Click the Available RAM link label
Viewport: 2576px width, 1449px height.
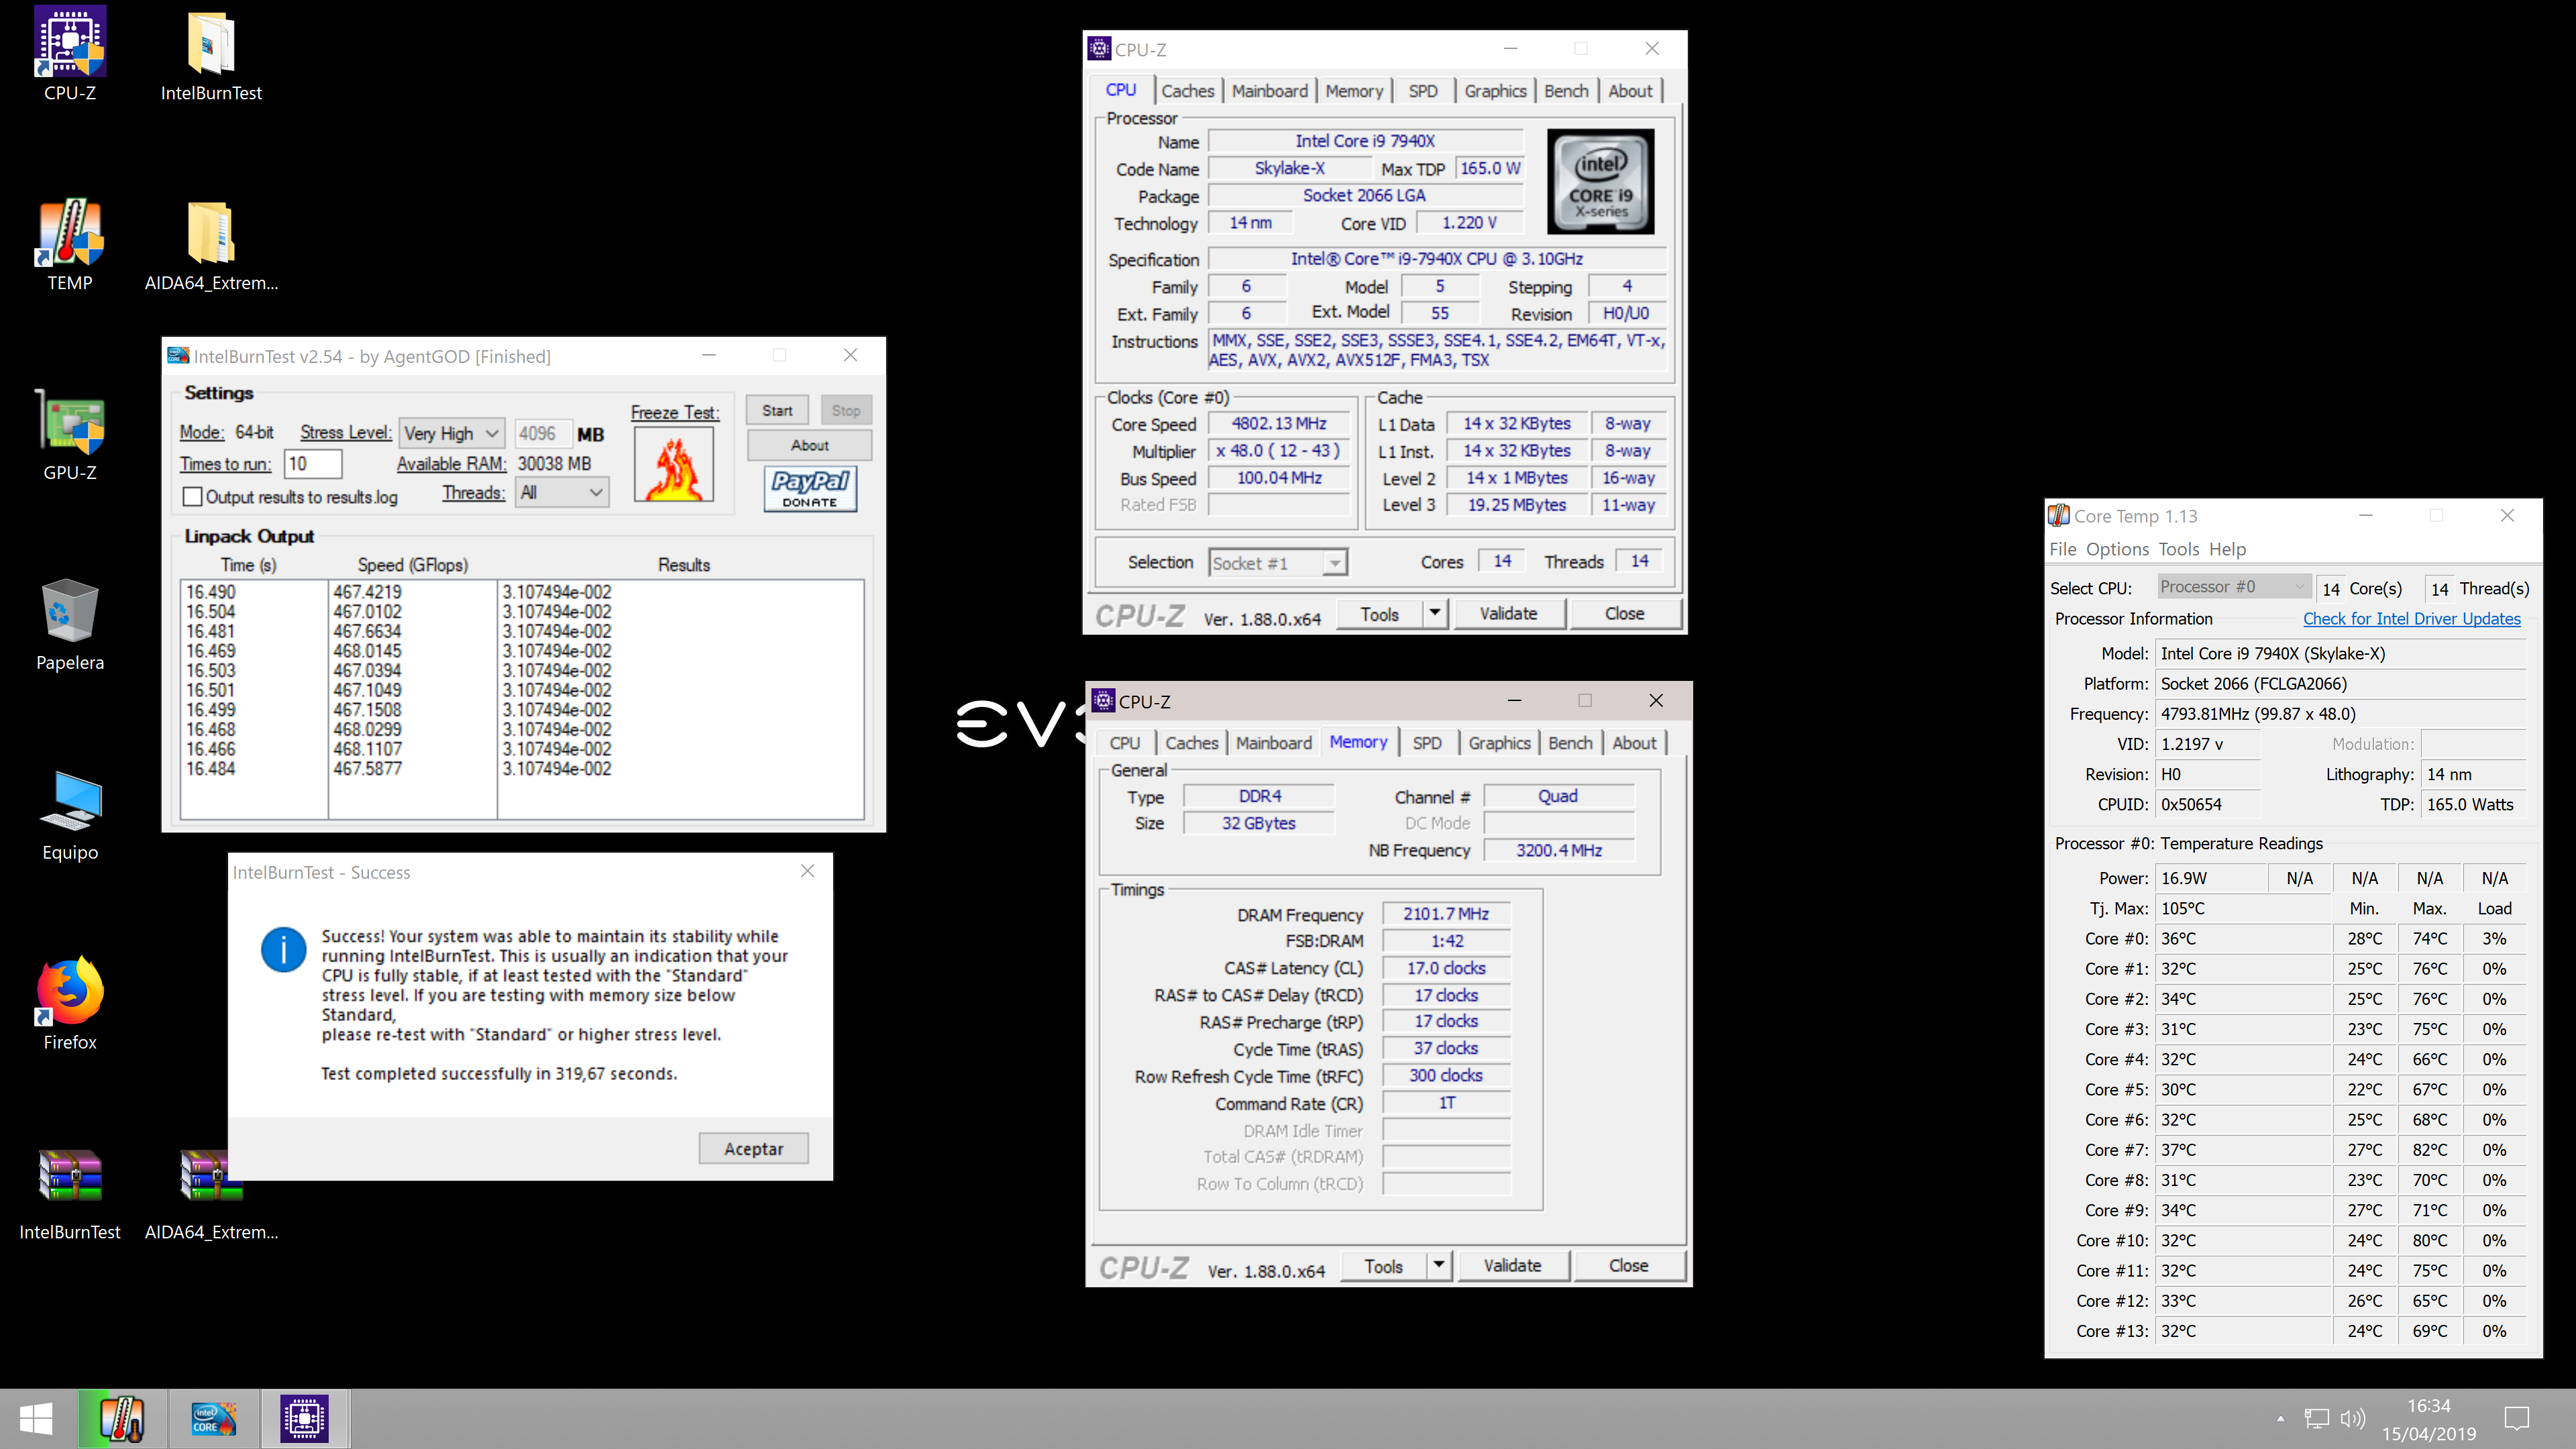(451, 464)
